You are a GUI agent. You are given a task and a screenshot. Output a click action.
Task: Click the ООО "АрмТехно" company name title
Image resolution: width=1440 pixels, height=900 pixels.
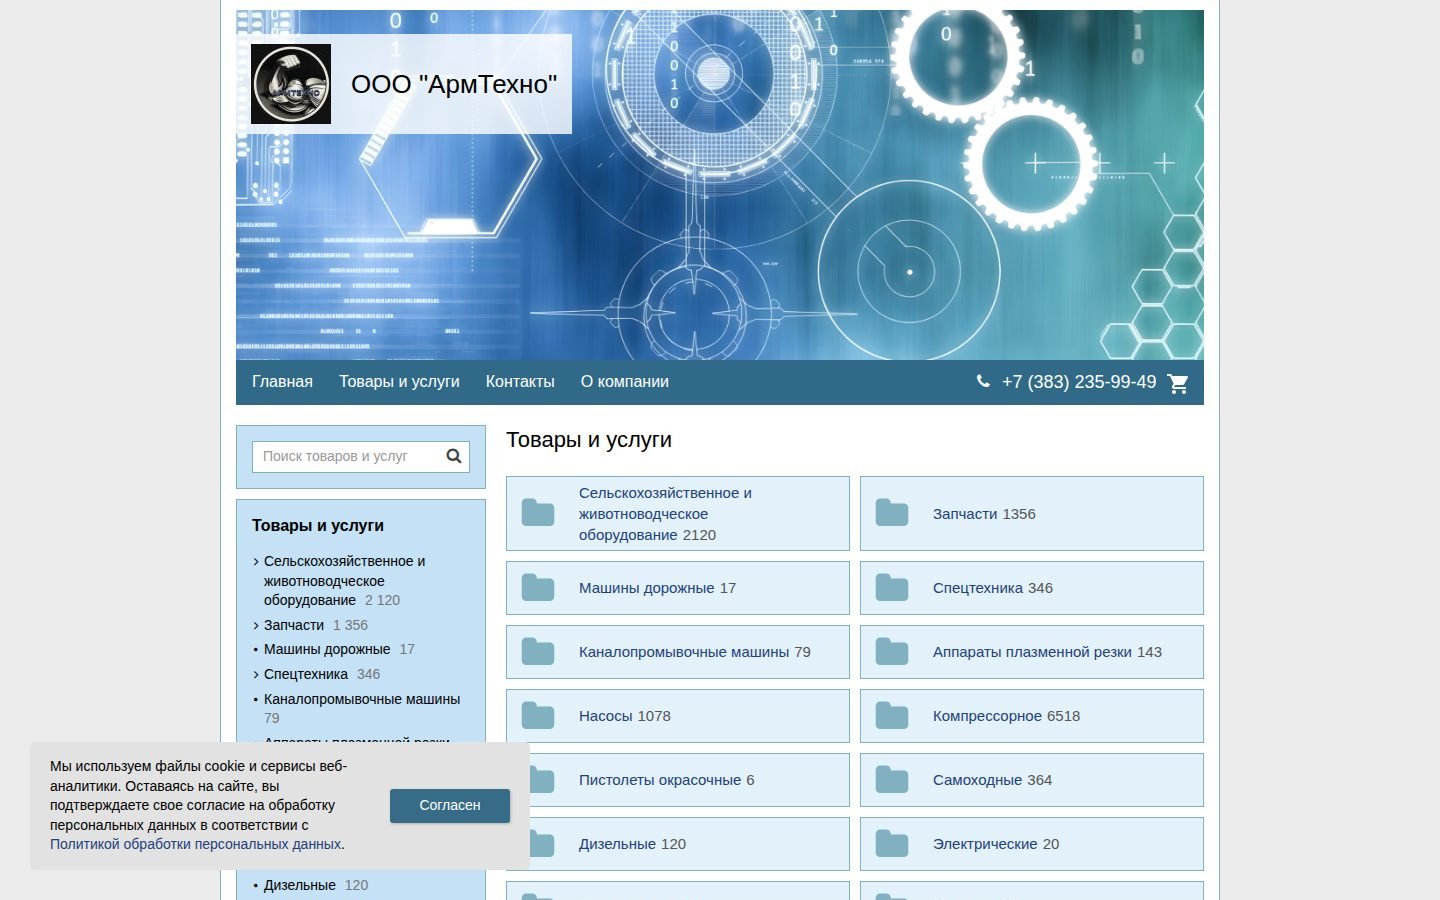click(454, 84)
